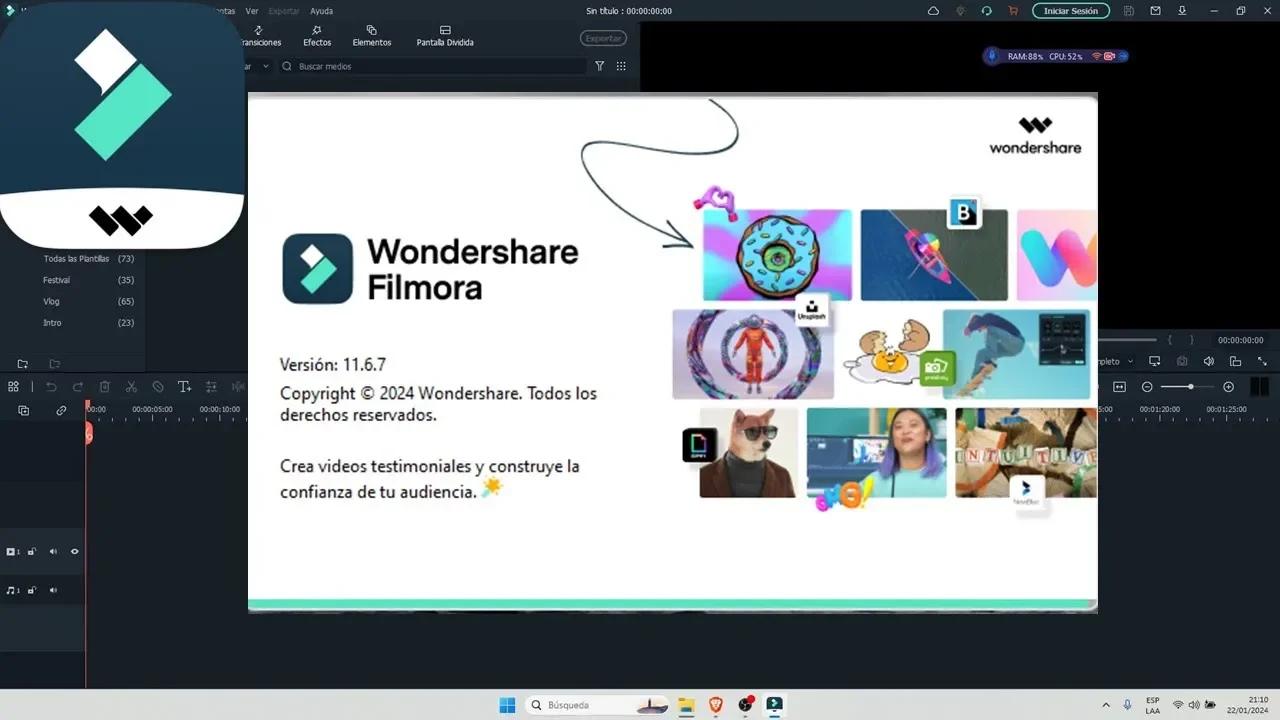Lock the audio track
The image size is (1280, 720).
[31, 590]
